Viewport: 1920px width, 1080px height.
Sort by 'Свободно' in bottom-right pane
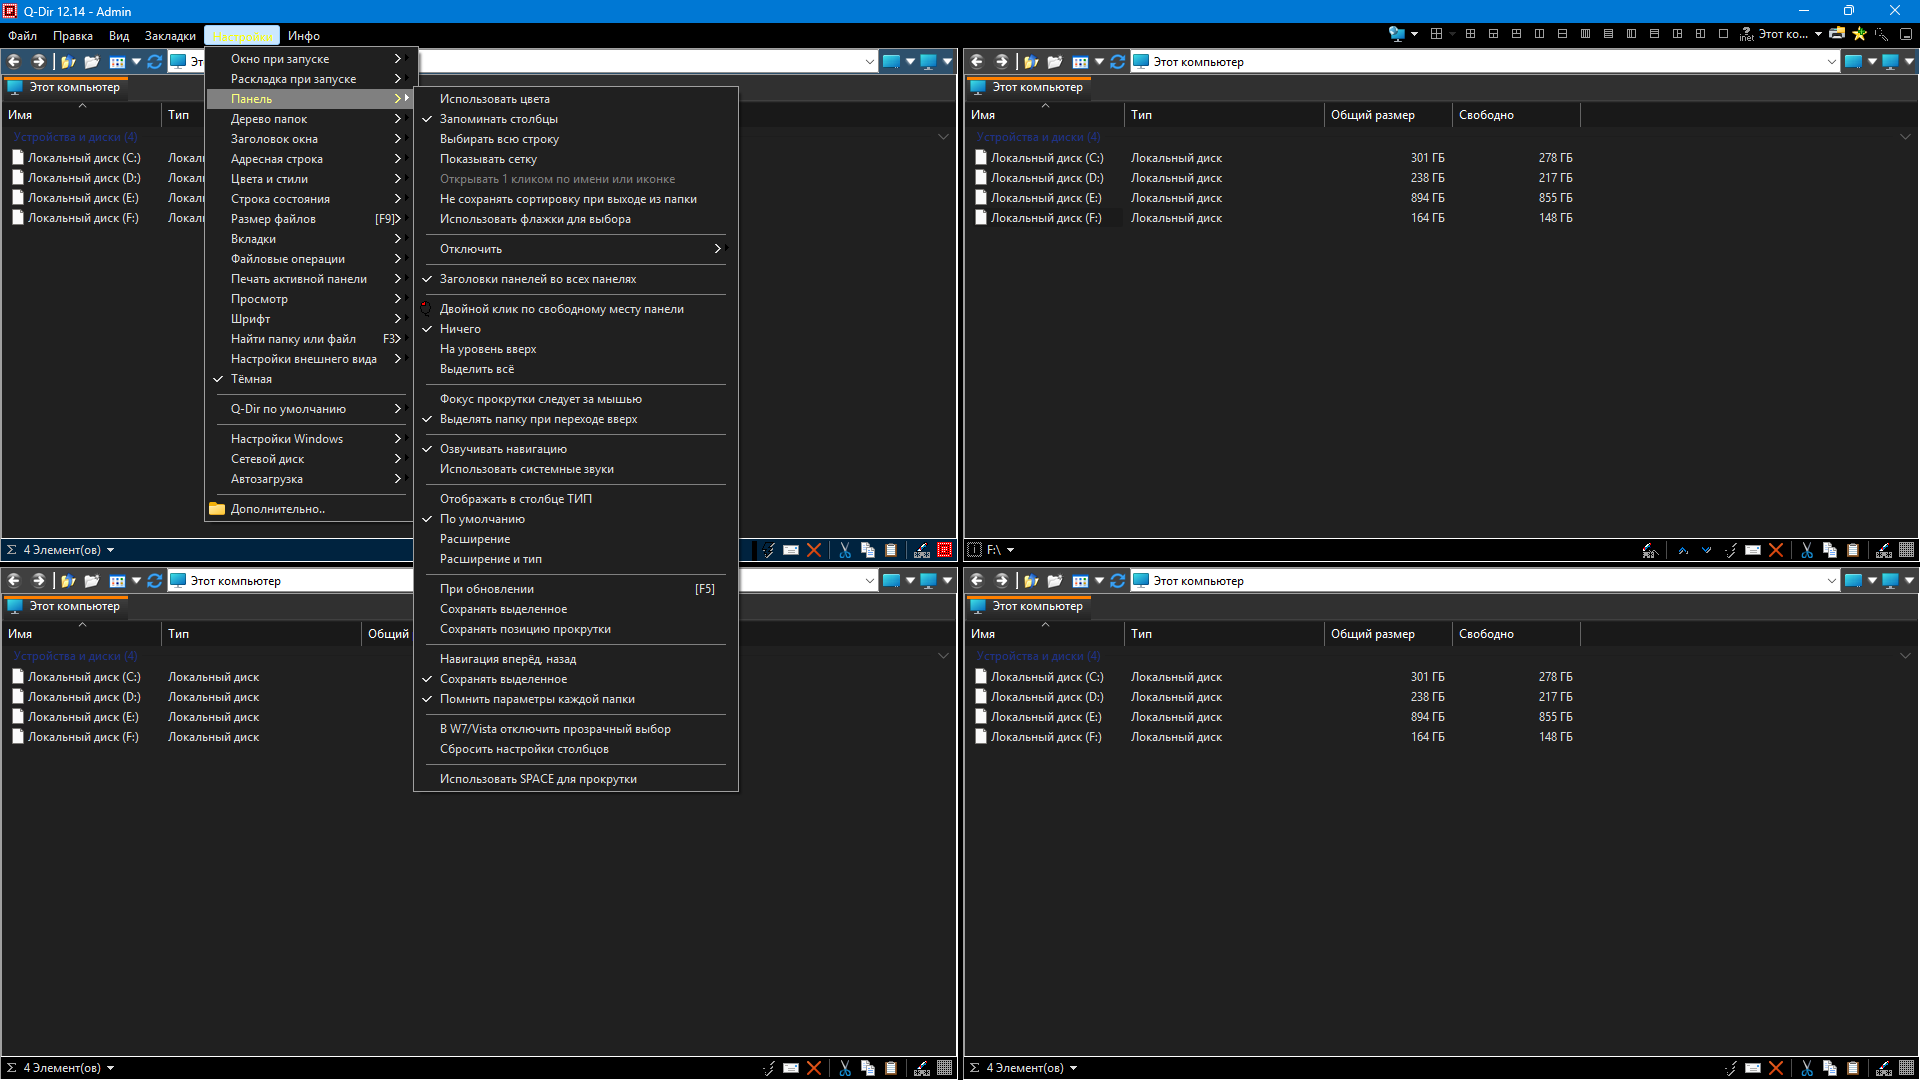pos(1515,634)
